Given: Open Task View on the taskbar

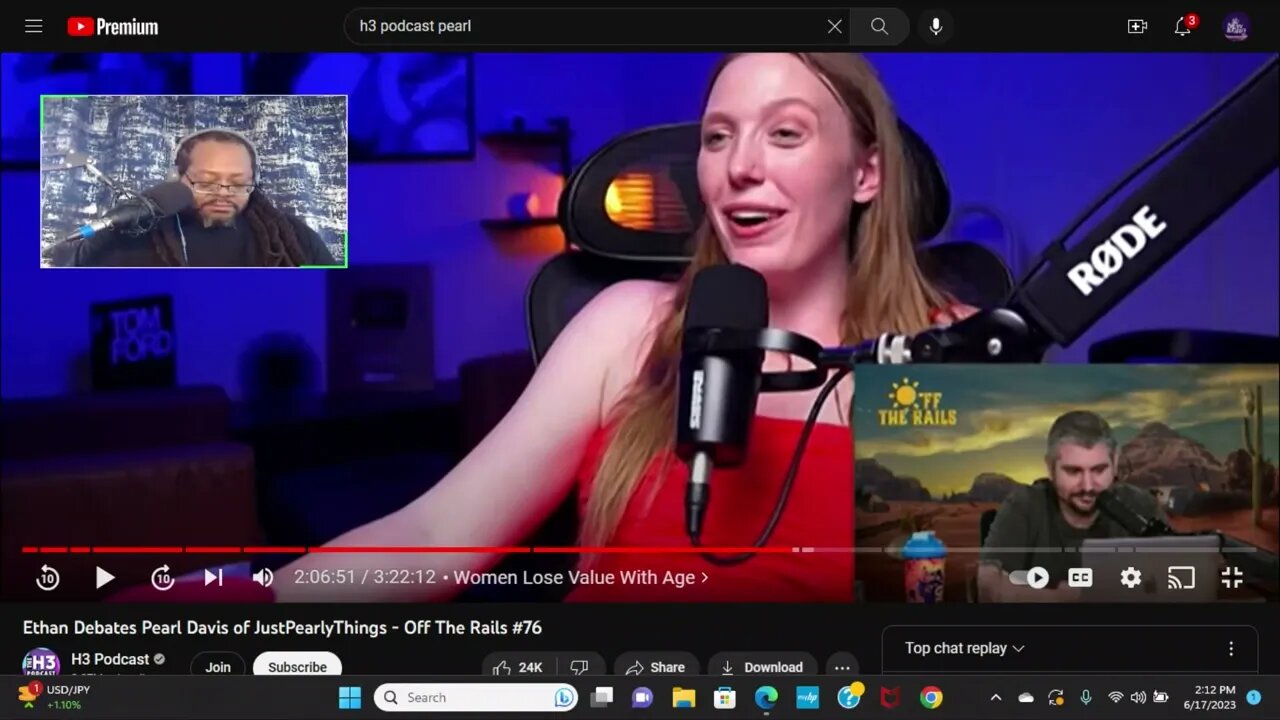Looking at the screenshot, I should pos(601,697).
